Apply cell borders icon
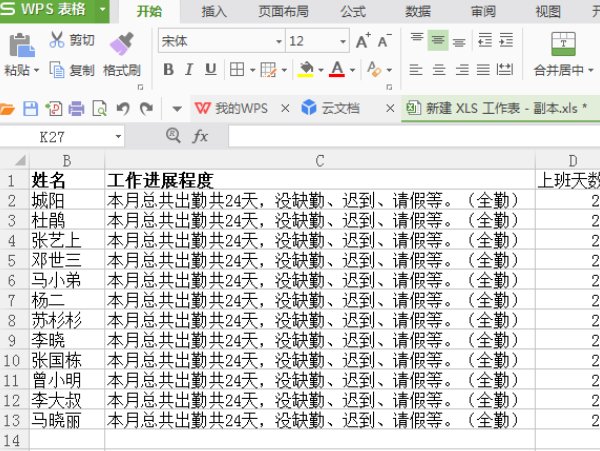The width and height of the screenshot is (600, 451). coord(237,70)
